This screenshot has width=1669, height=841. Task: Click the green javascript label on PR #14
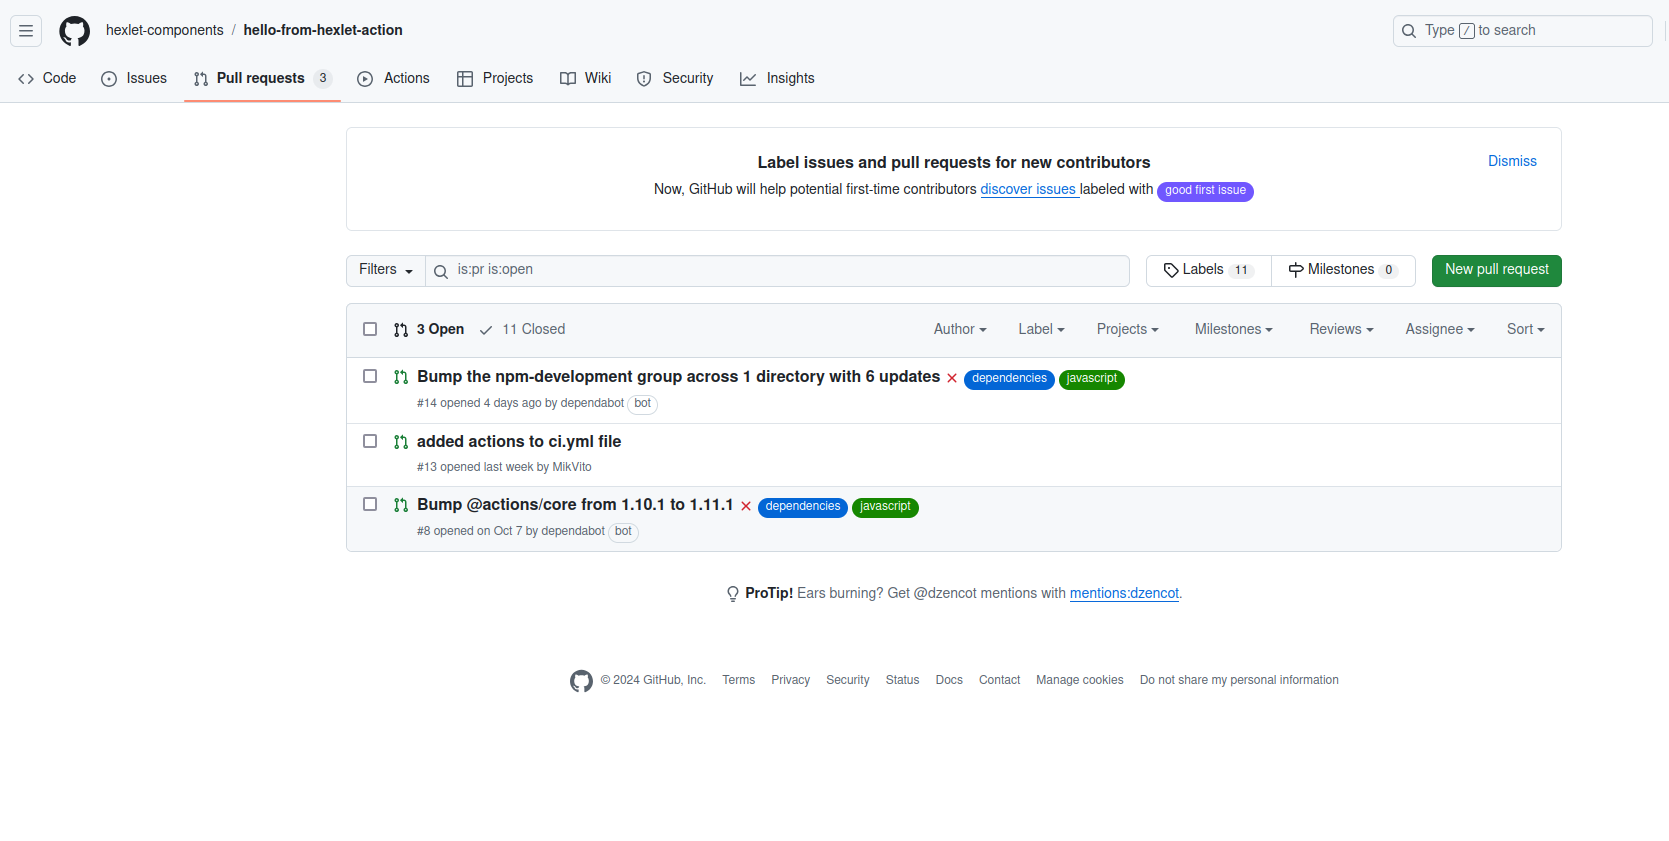[x=1092, y=379]
